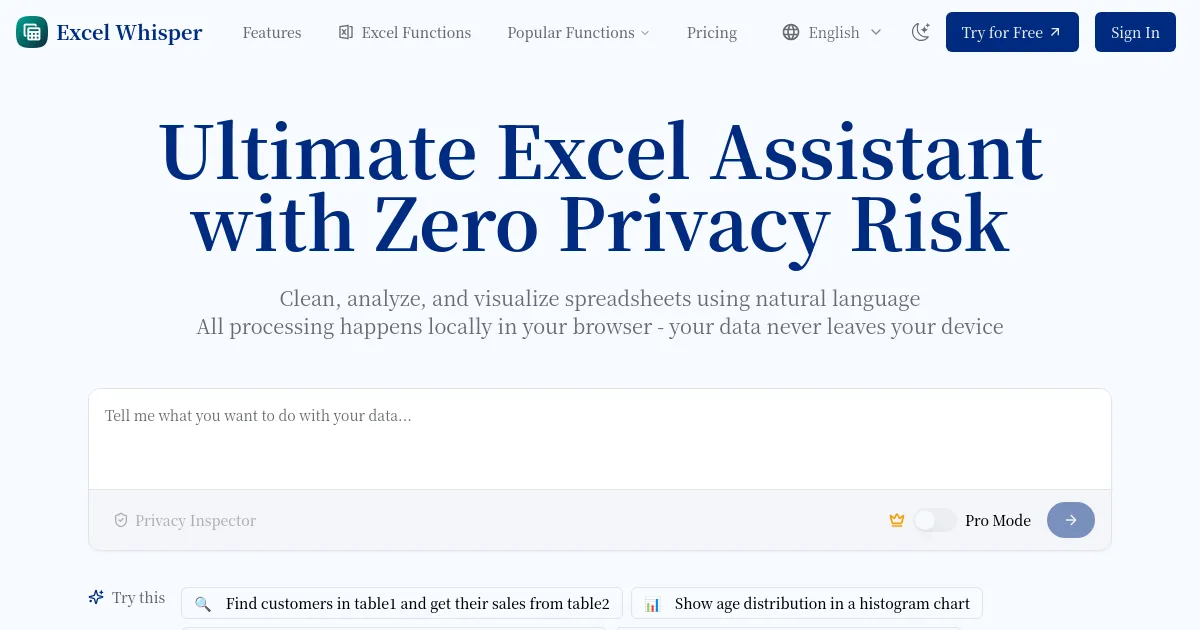Click the data prompt input field
Screen dimensions: 1200x630
pos(600,438)
